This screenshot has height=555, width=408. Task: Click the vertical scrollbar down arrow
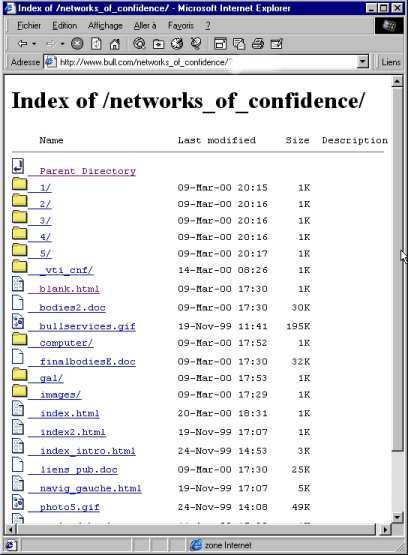(x=397, y=517)
